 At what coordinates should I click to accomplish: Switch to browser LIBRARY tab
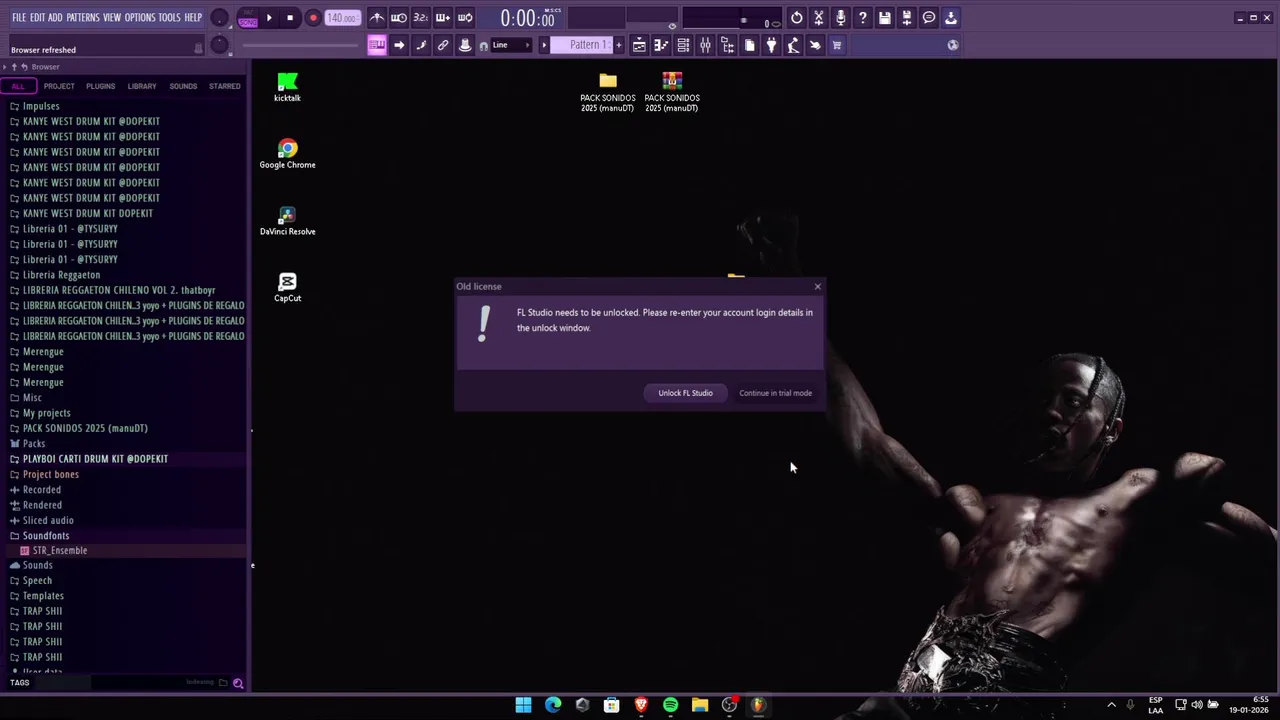coord(142,86)
